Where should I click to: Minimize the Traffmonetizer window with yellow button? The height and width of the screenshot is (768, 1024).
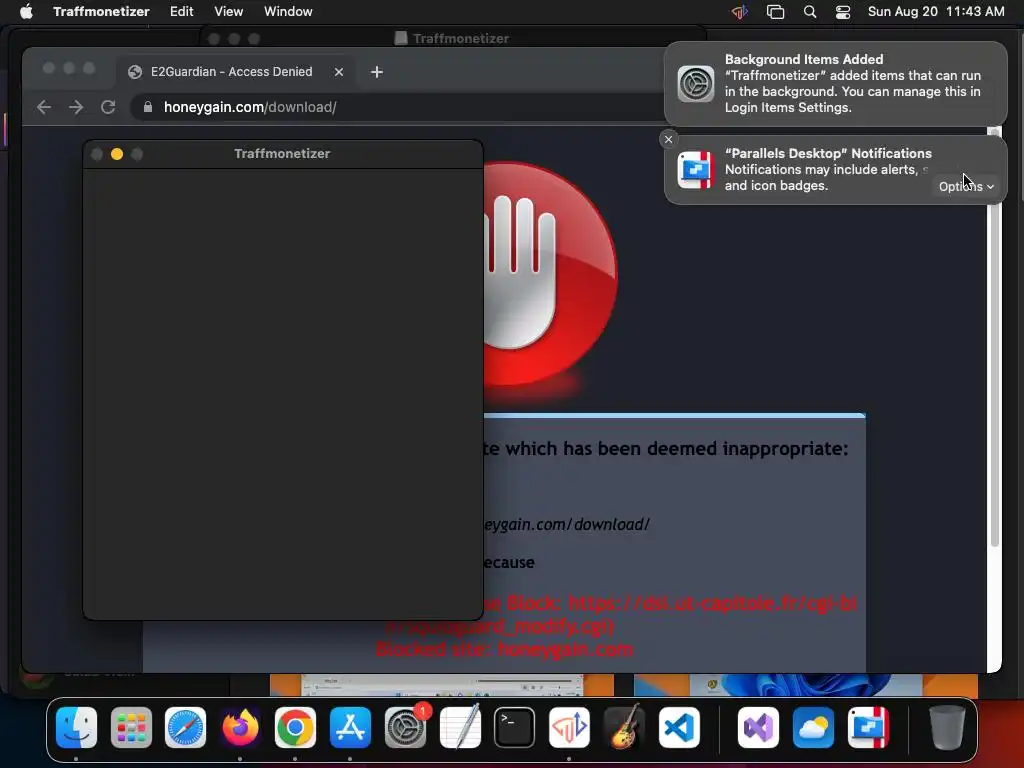click(117, 154)
